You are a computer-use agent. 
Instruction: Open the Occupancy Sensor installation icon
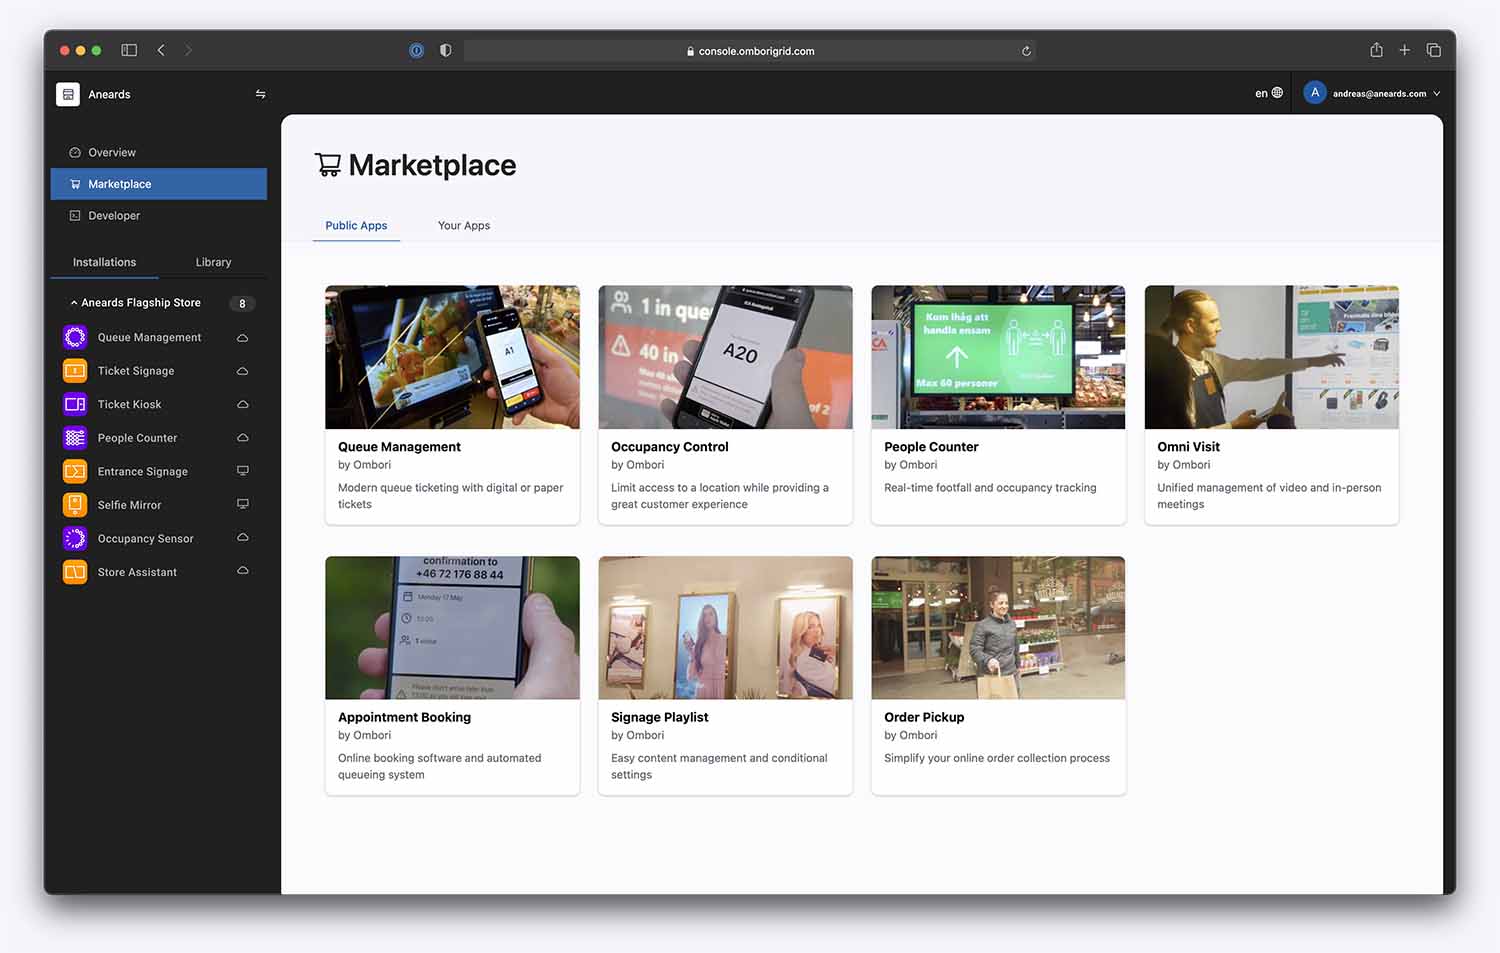click(74, 538)
